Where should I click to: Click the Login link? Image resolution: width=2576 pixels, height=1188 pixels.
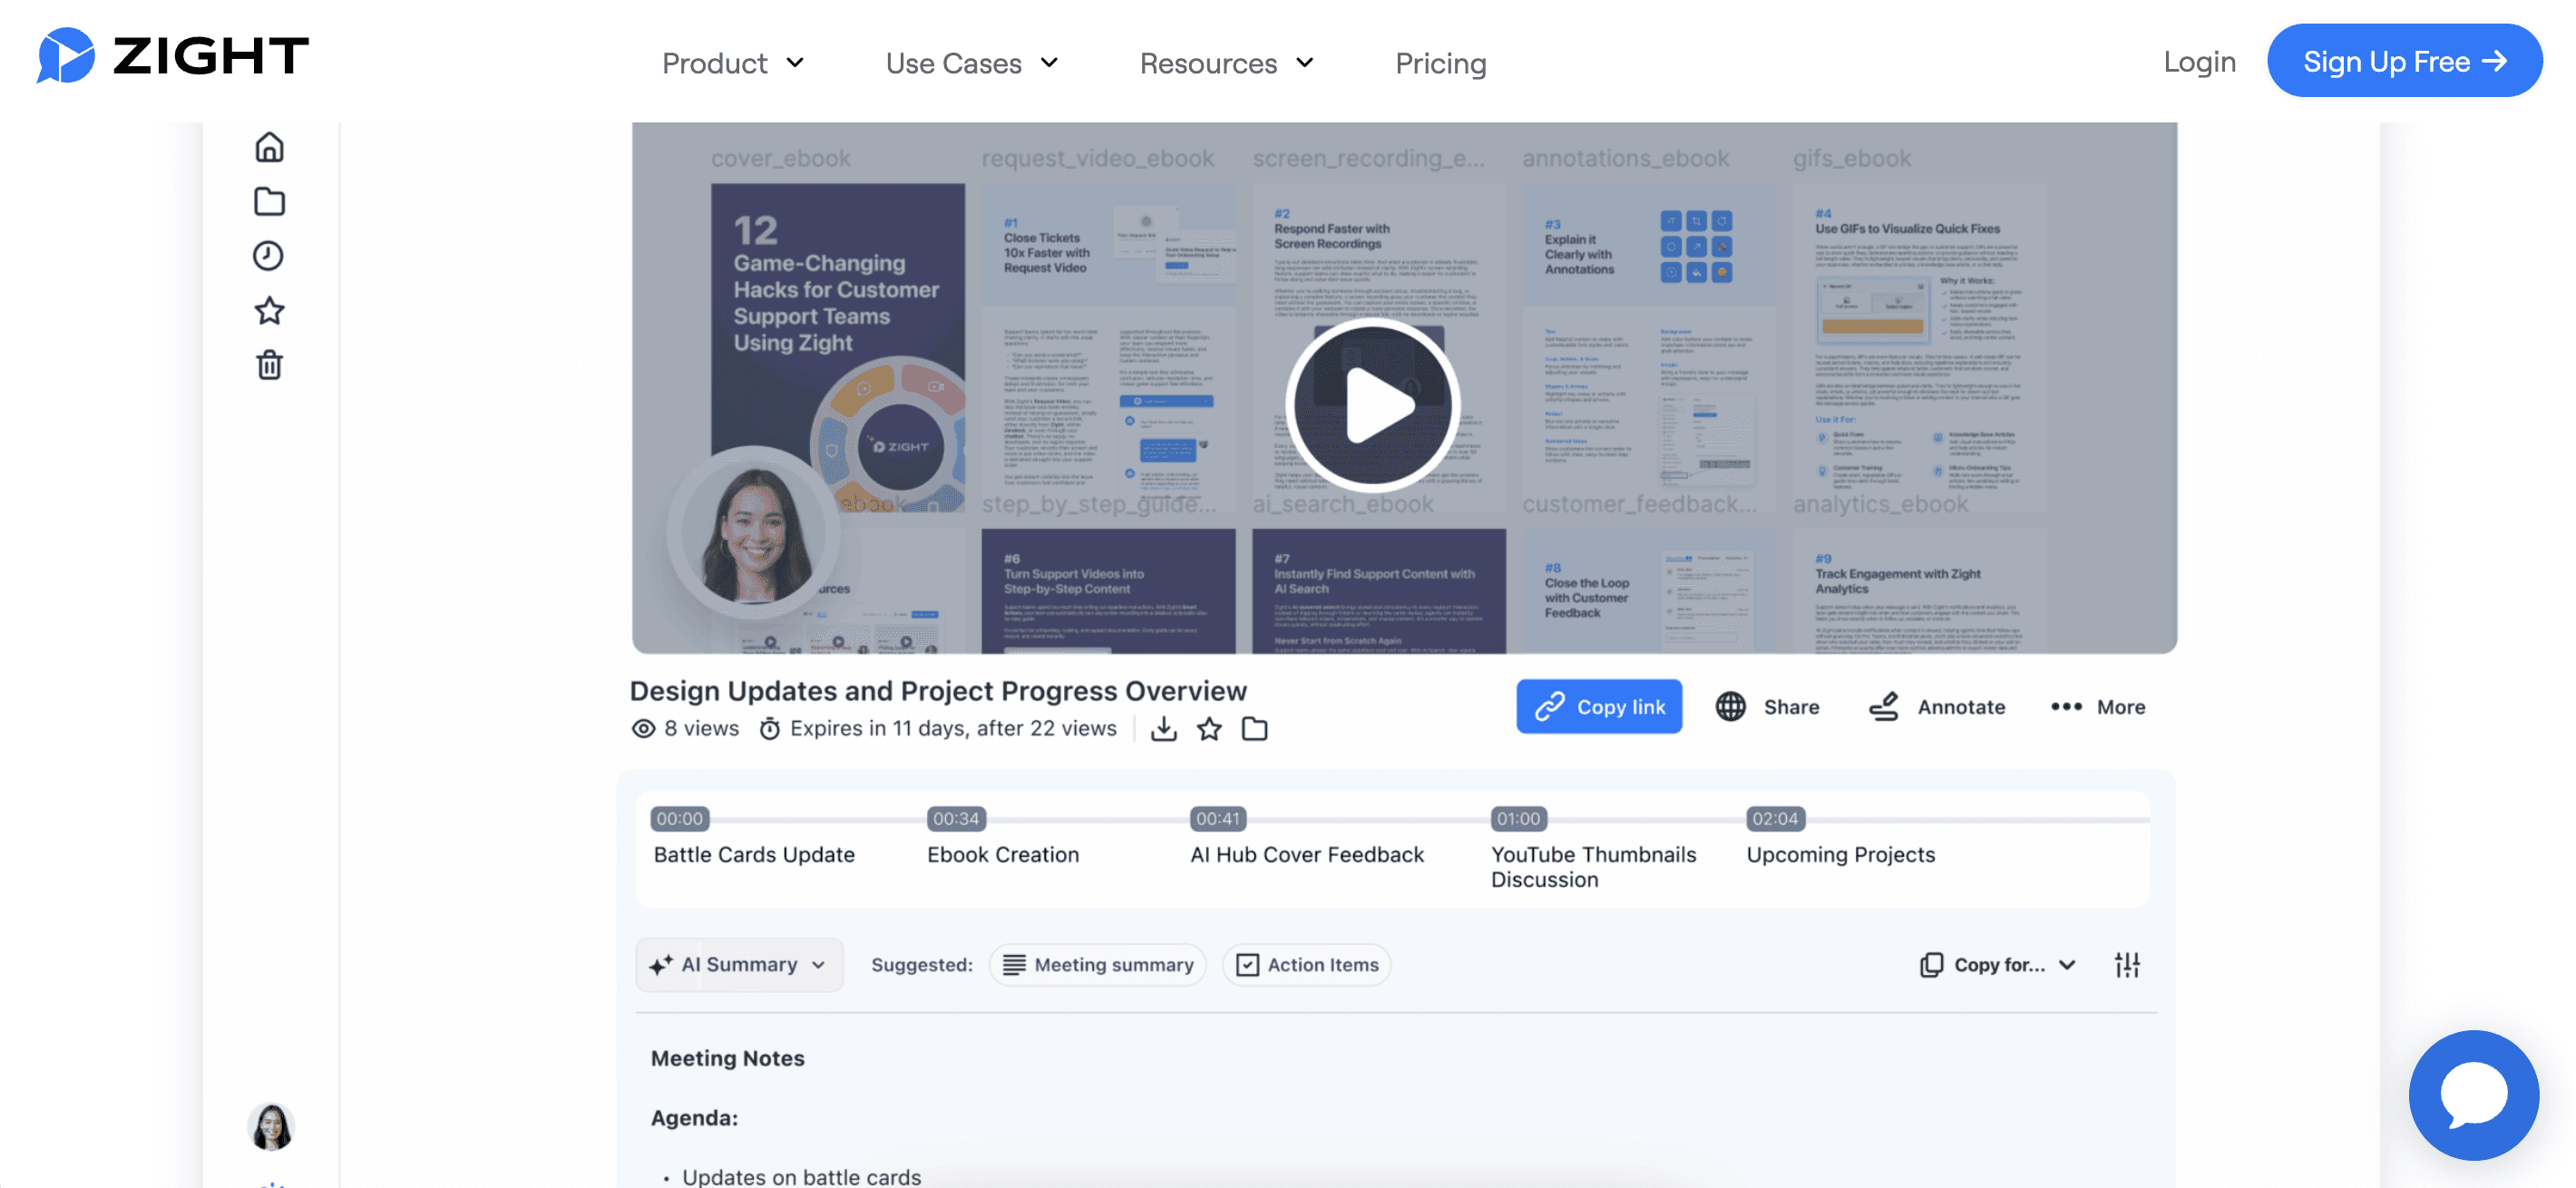(2199, 61)
